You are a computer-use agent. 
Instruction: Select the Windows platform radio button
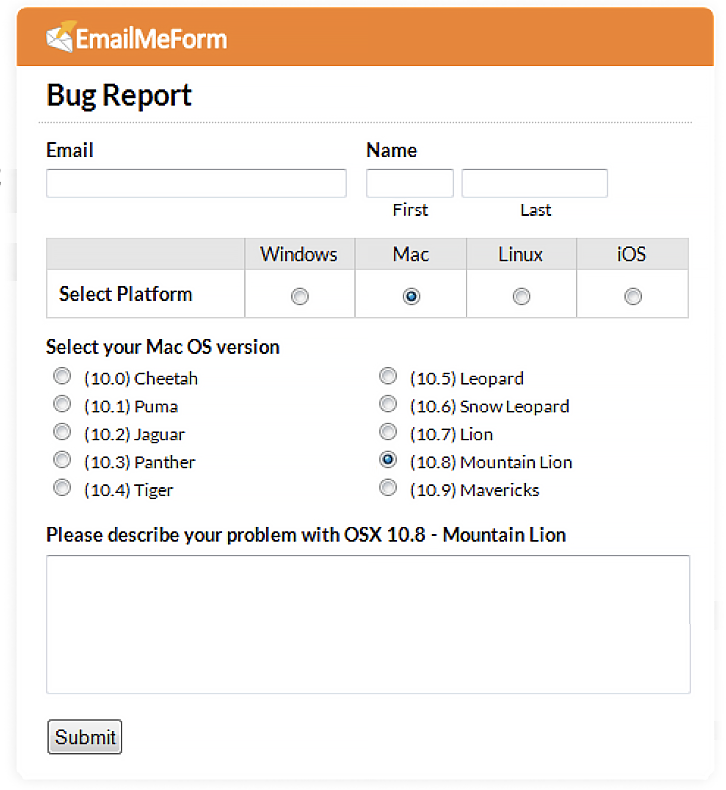tap(300, 296)
